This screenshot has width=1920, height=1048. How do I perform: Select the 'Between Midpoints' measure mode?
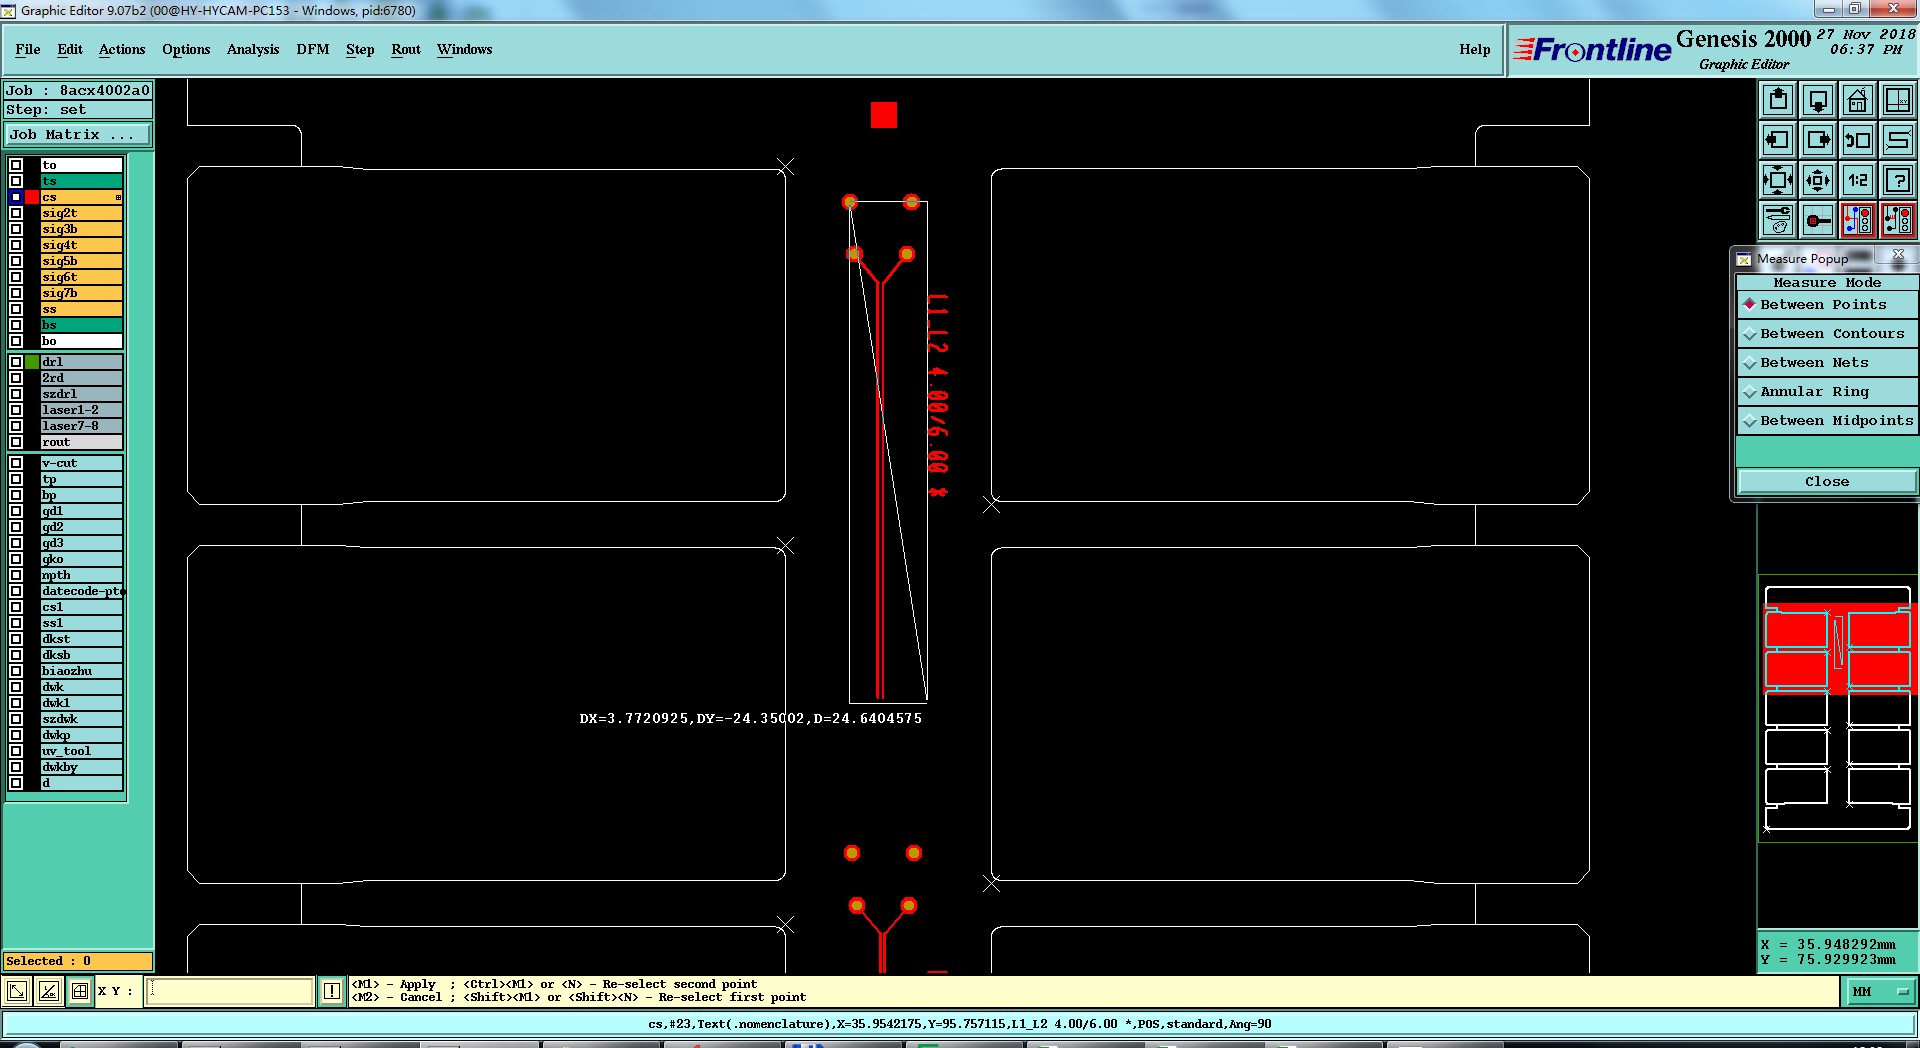[x=1826, y=421]
